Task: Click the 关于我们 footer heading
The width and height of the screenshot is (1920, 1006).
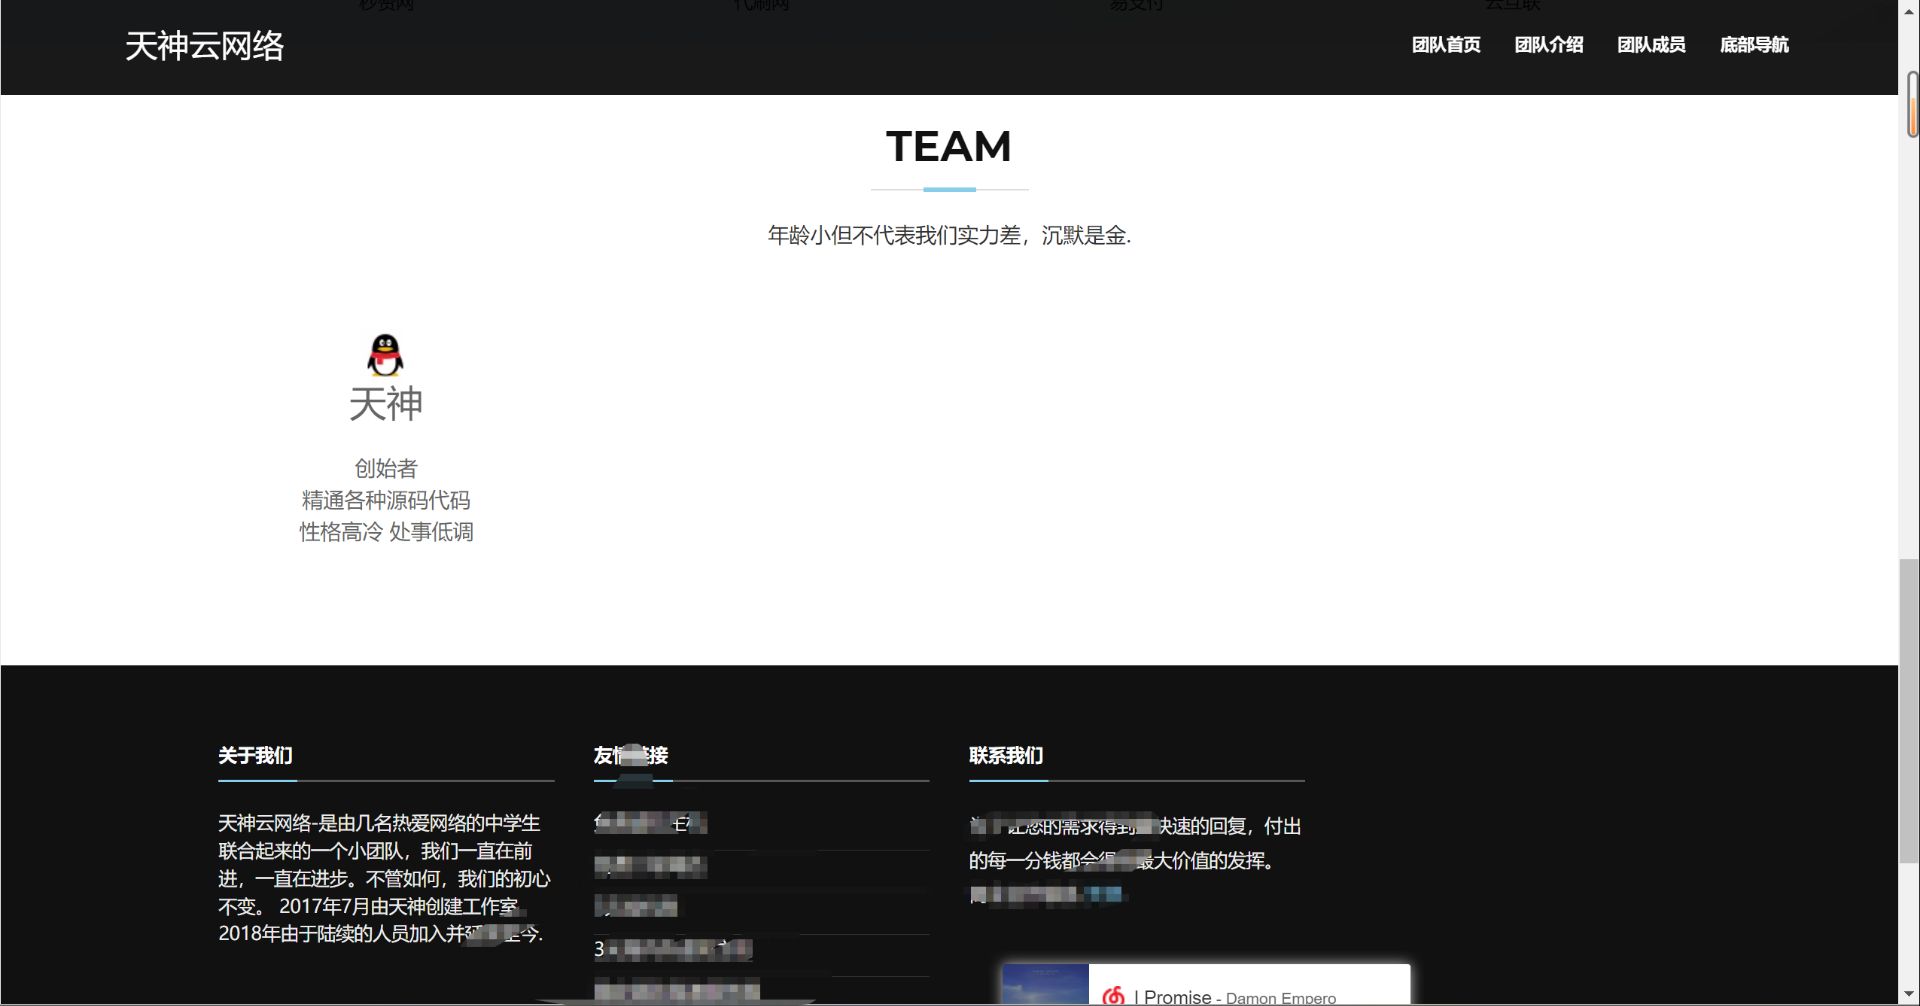Action: pos(255,755)
